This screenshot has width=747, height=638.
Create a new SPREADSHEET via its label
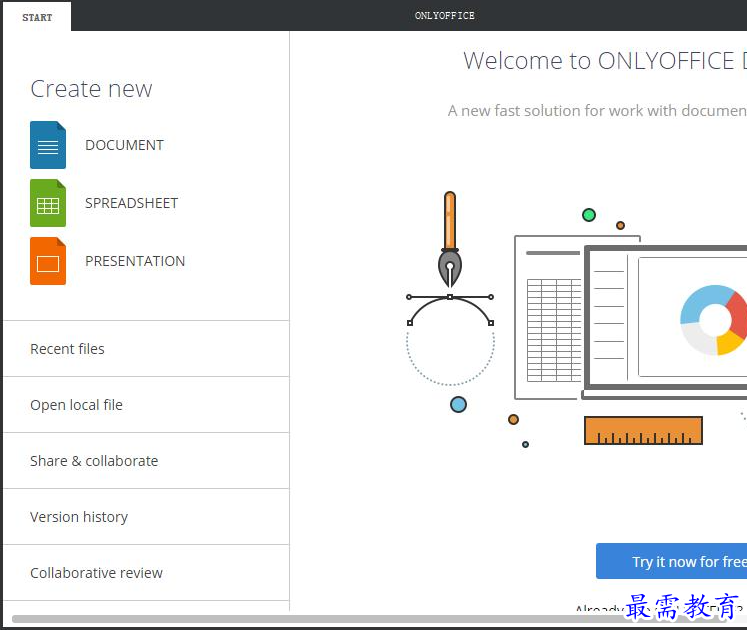[131, 203]
